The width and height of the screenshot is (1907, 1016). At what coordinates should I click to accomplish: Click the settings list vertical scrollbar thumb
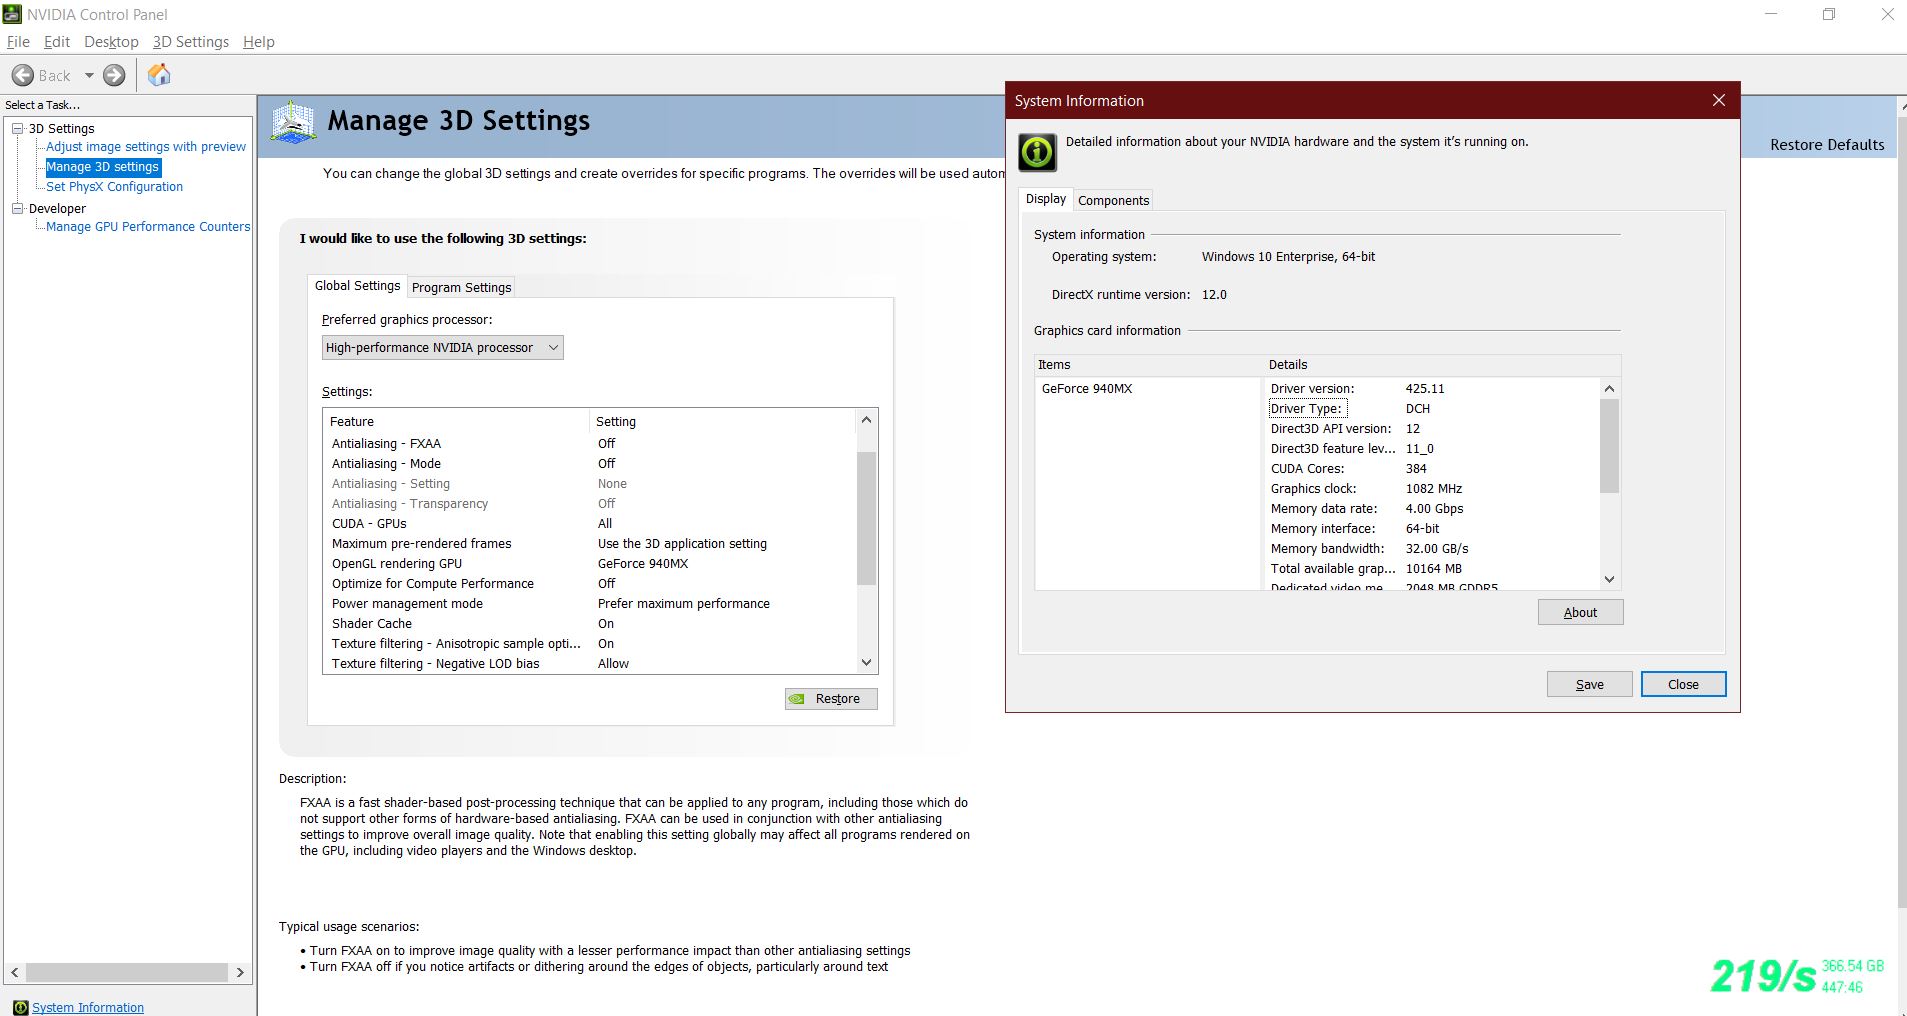[x=866, y=518]
